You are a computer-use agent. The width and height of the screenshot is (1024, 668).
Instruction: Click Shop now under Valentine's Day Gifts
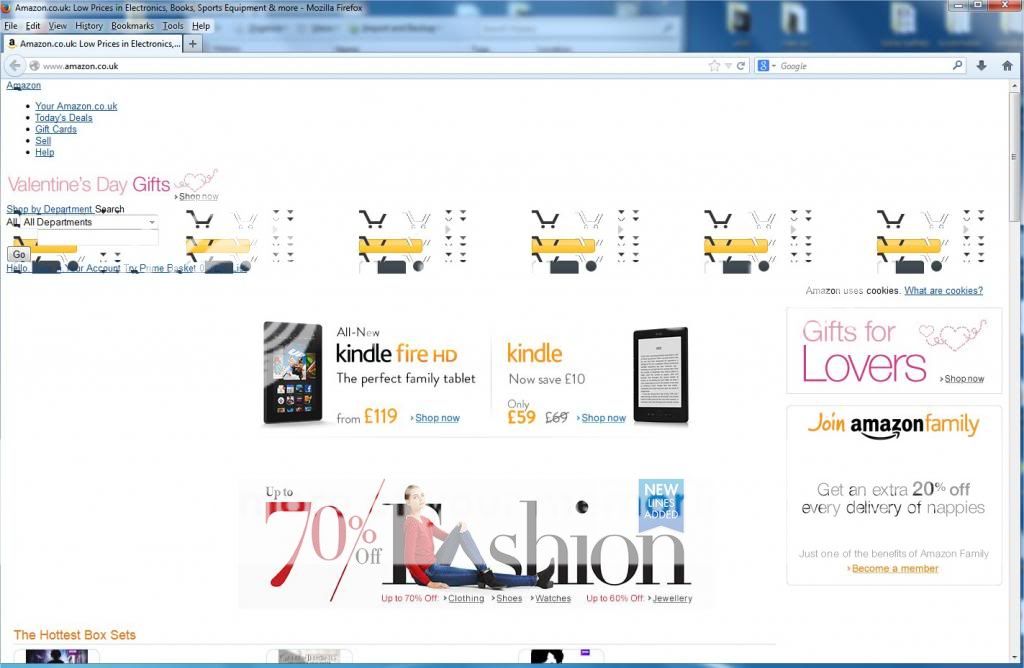[x=199, y=197]
